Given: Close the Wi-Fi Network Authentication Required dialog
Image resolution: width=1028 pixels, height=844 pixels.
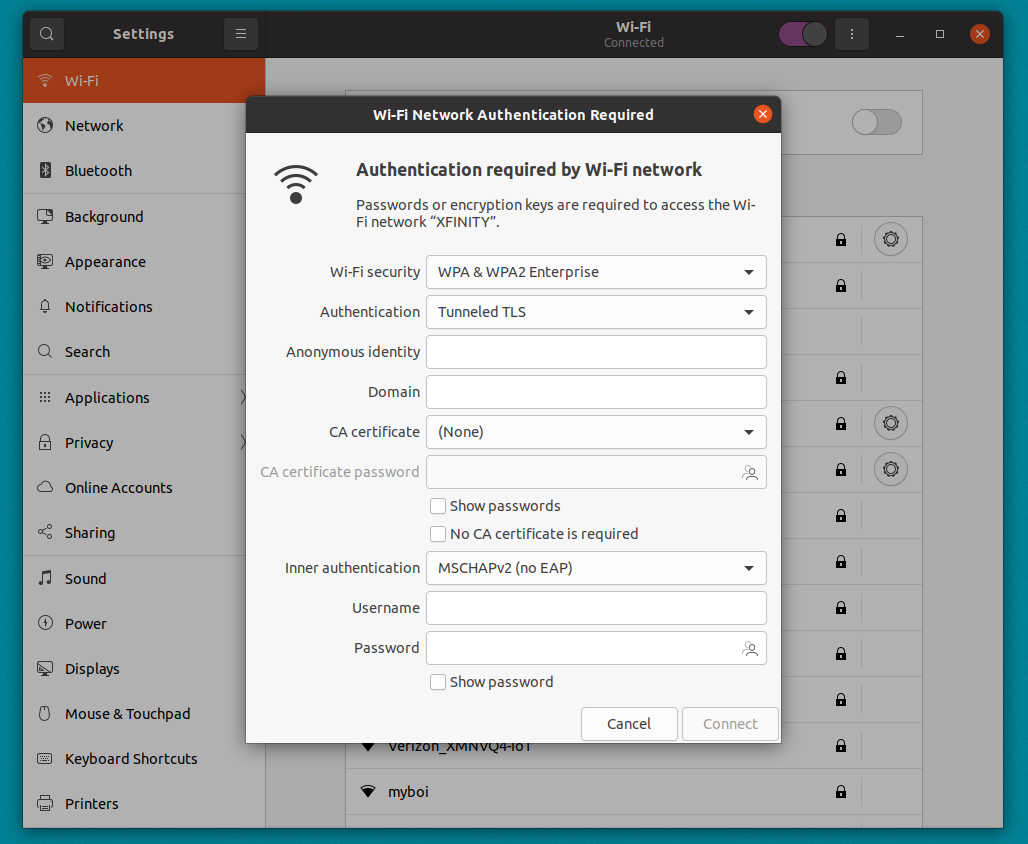Looking at the screenshot, I should point(762,114).
